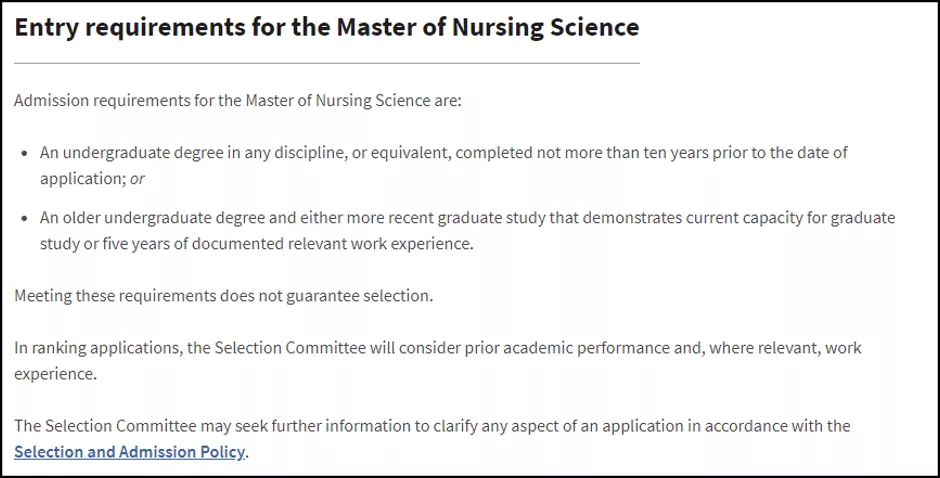Click the second bullet point marker
The height and width of the screenshot is (478, 940).
25,219
